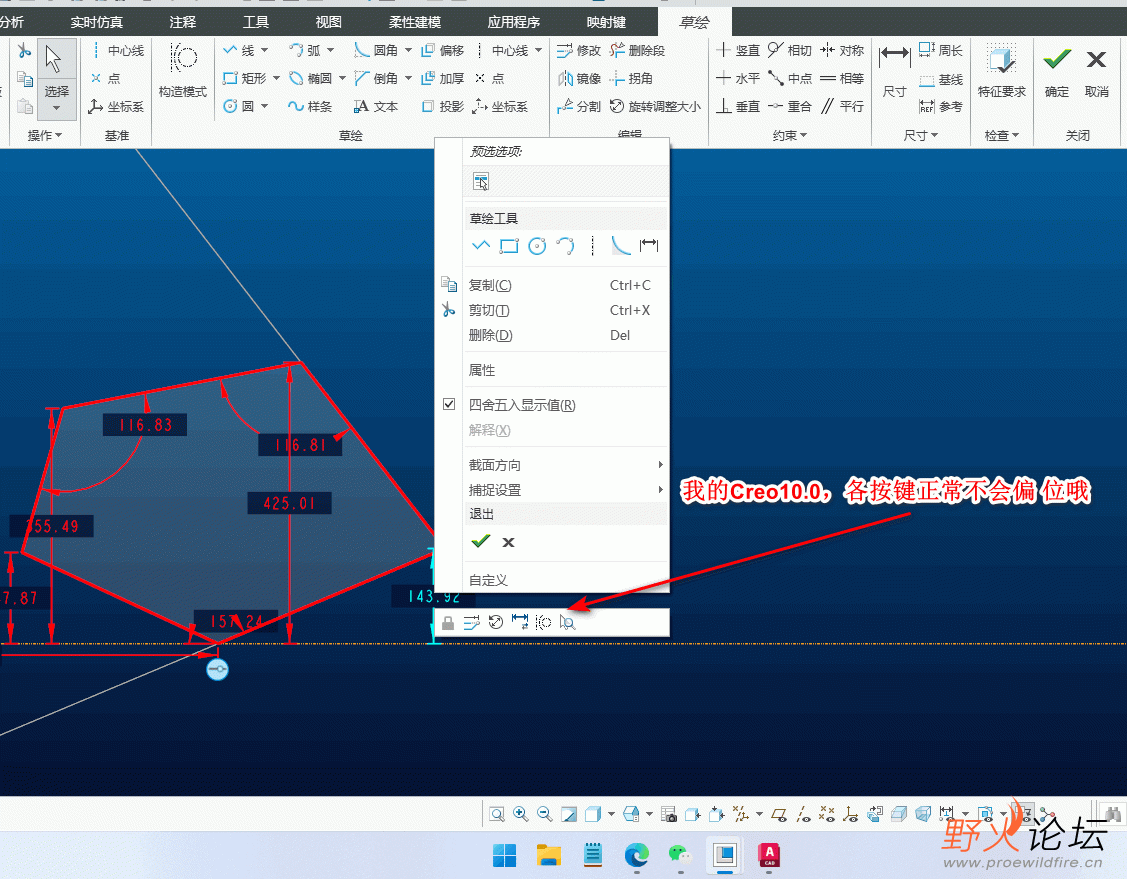Open File Explorer from taskbar
Viewport: 1127px width, 879px height.
548,855
